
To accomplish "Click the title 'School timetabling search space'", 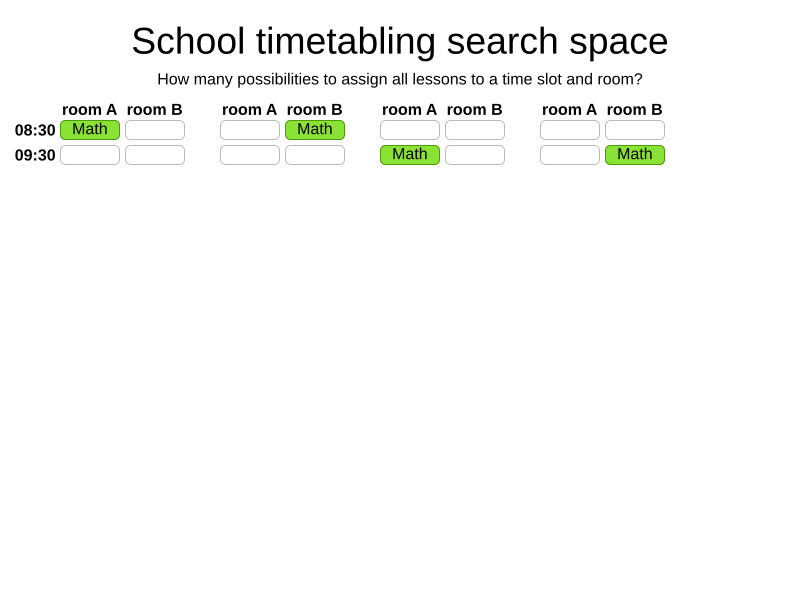I will tap(400, 41).
